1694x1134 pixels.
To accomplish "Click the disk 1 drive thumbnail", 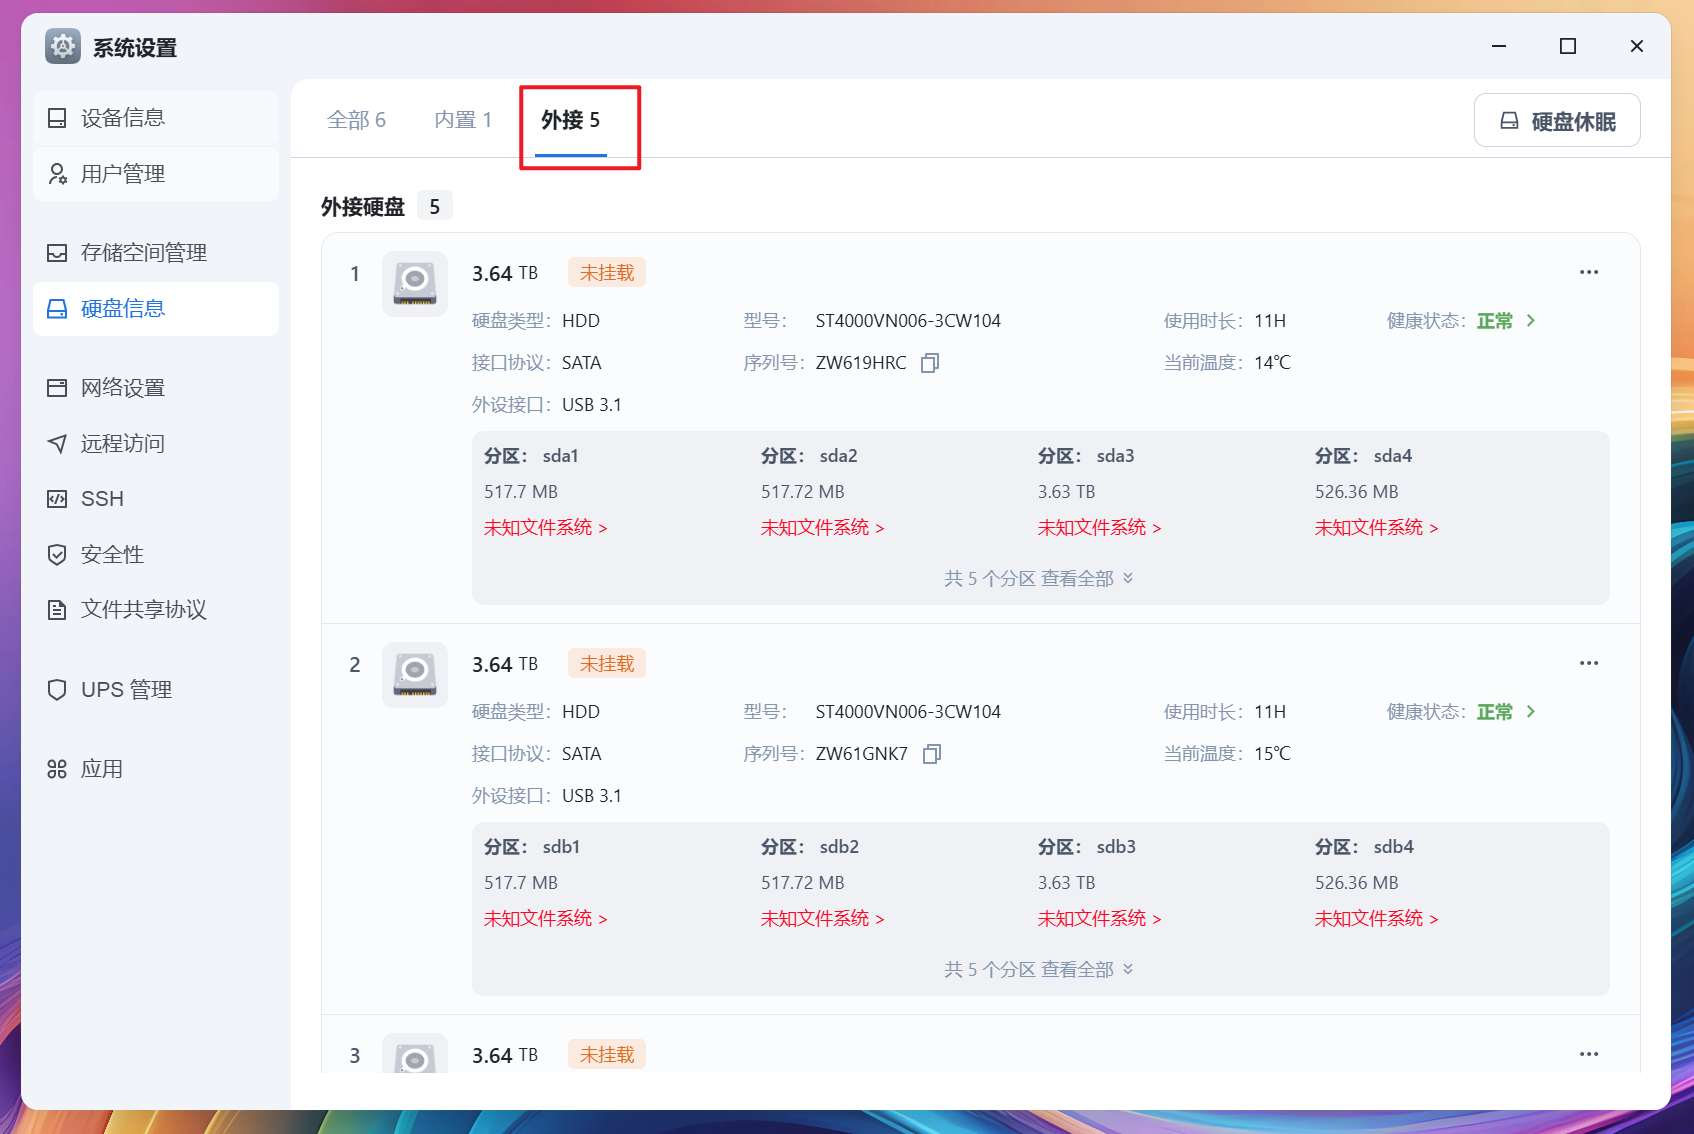I will [x=415, y=284].
